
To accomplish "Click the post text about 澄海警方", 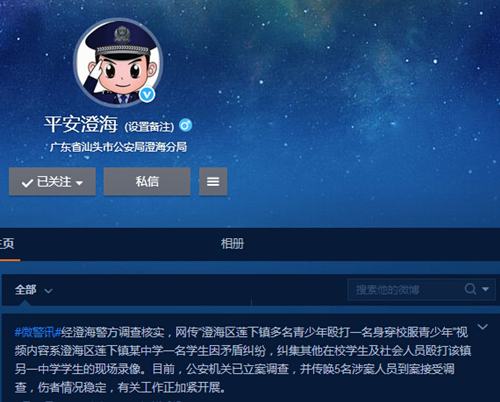I will tap(243, 360).
